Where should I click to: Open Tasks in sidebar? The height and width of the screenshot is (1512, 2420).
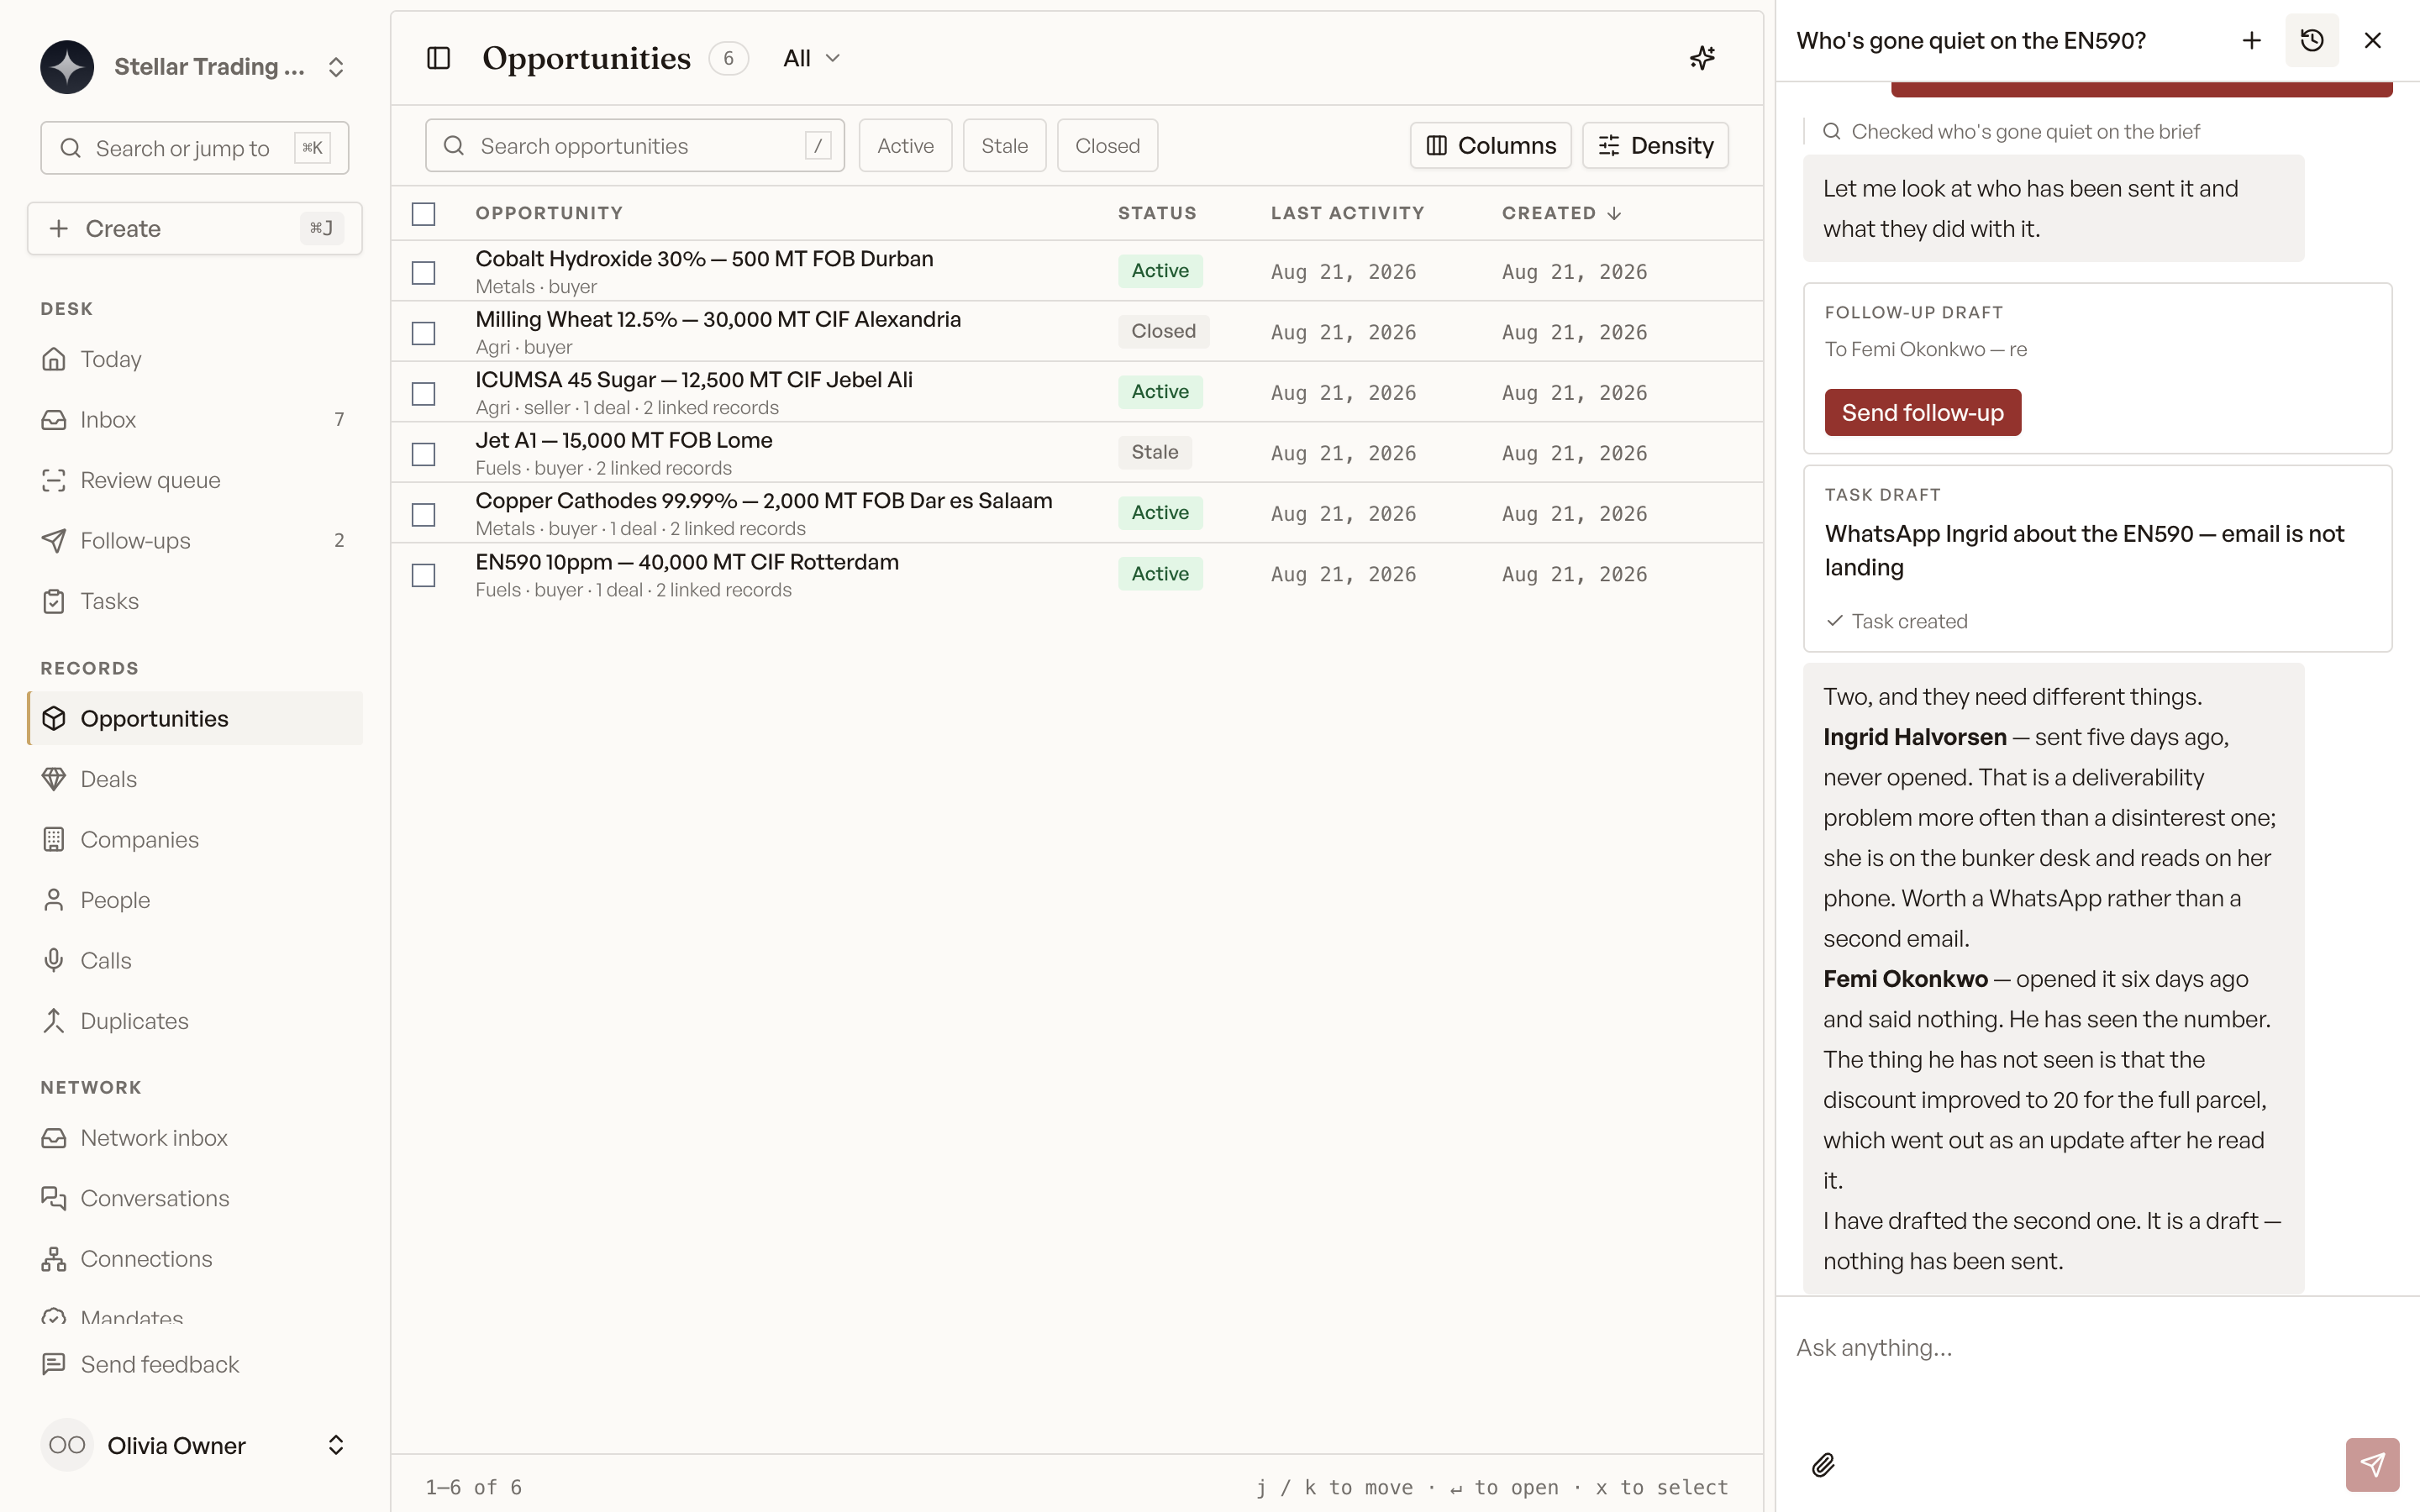click(195, 601)
